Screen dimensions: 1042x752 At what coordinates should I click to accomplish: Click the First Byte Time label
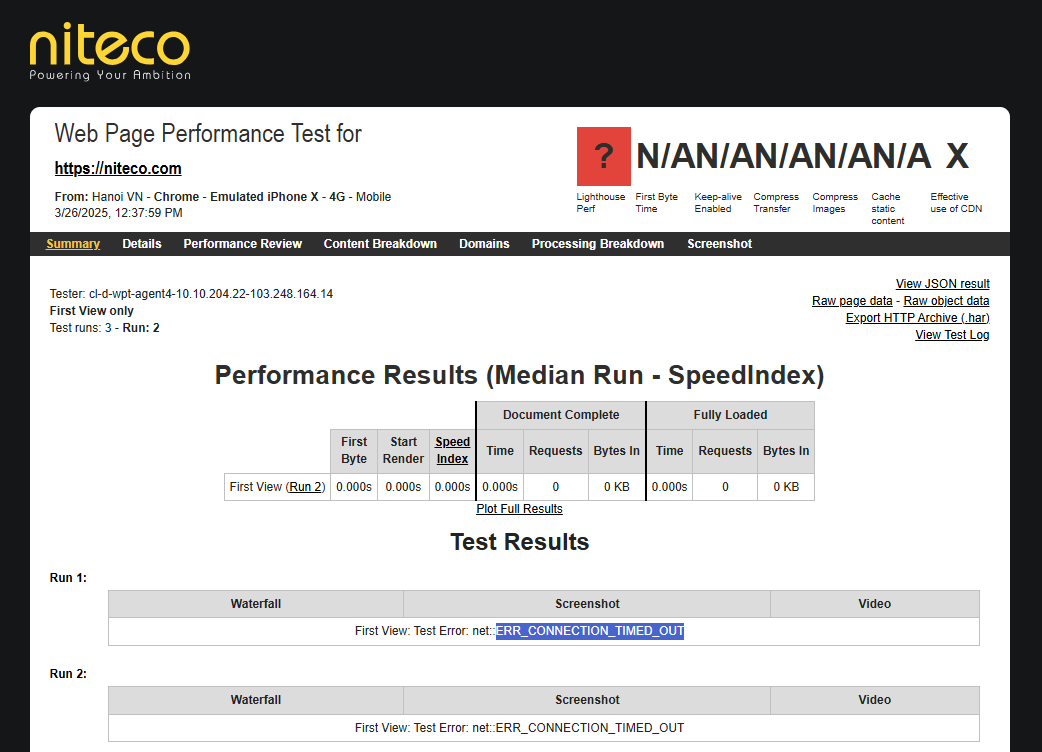[657, 203]
